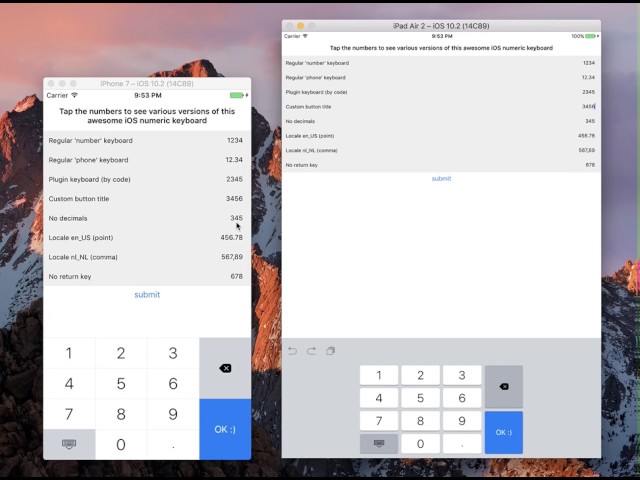Viewport: 640px width, 480px height.
Task: Tap the 1234 field on iPhone
Action: (x=235, y=140)
